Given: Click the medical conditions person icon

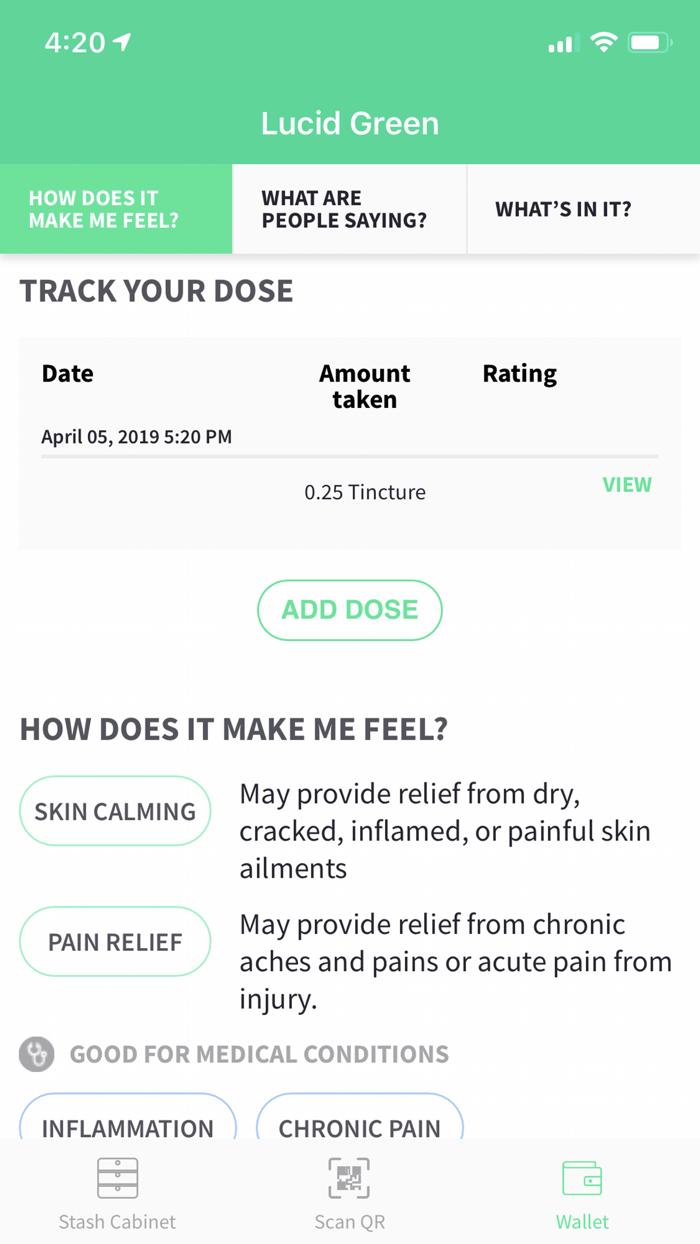Looking at the screenshot, I should [37, 1054].
